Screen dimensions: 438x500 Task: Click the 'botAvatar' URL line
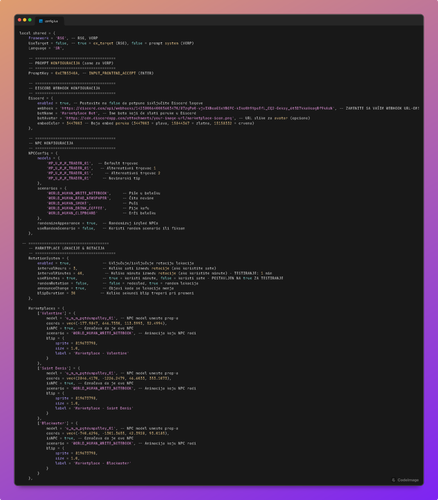coord(174,118)
